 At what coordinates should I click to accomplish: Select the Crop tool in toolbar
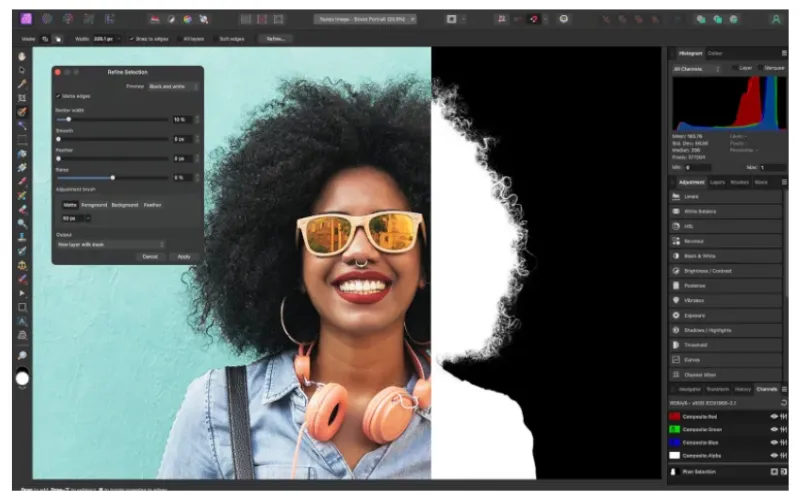tap(22, 98)
